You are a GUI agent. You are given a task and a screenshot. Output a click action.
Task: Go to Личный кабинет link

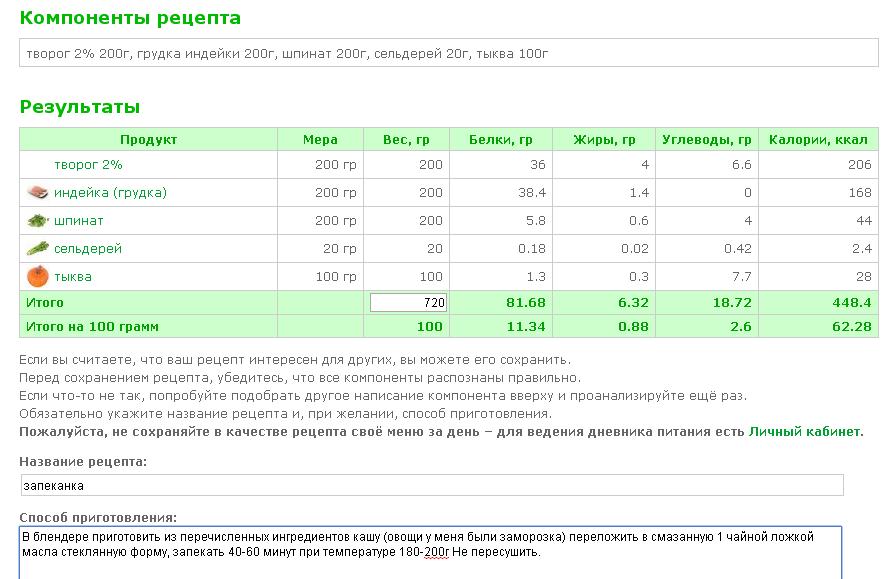point(804,432)
